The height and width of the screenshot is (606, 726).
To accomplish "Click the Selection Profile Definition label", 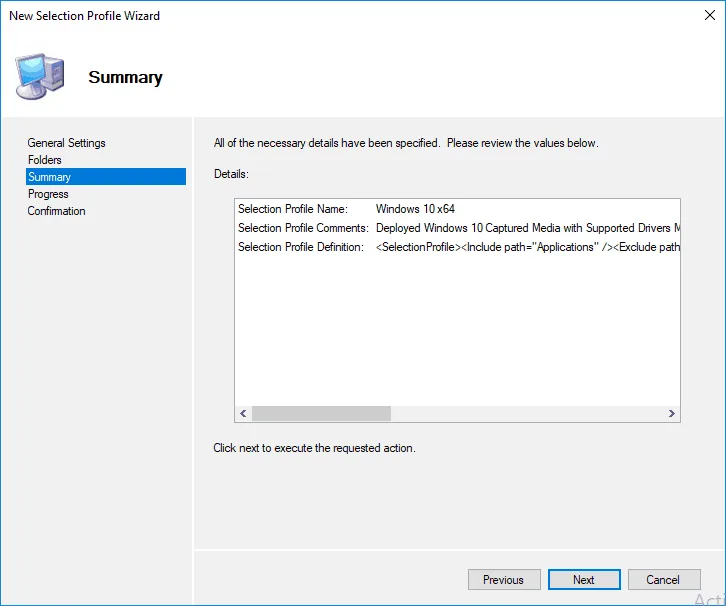I will point(301,247).
